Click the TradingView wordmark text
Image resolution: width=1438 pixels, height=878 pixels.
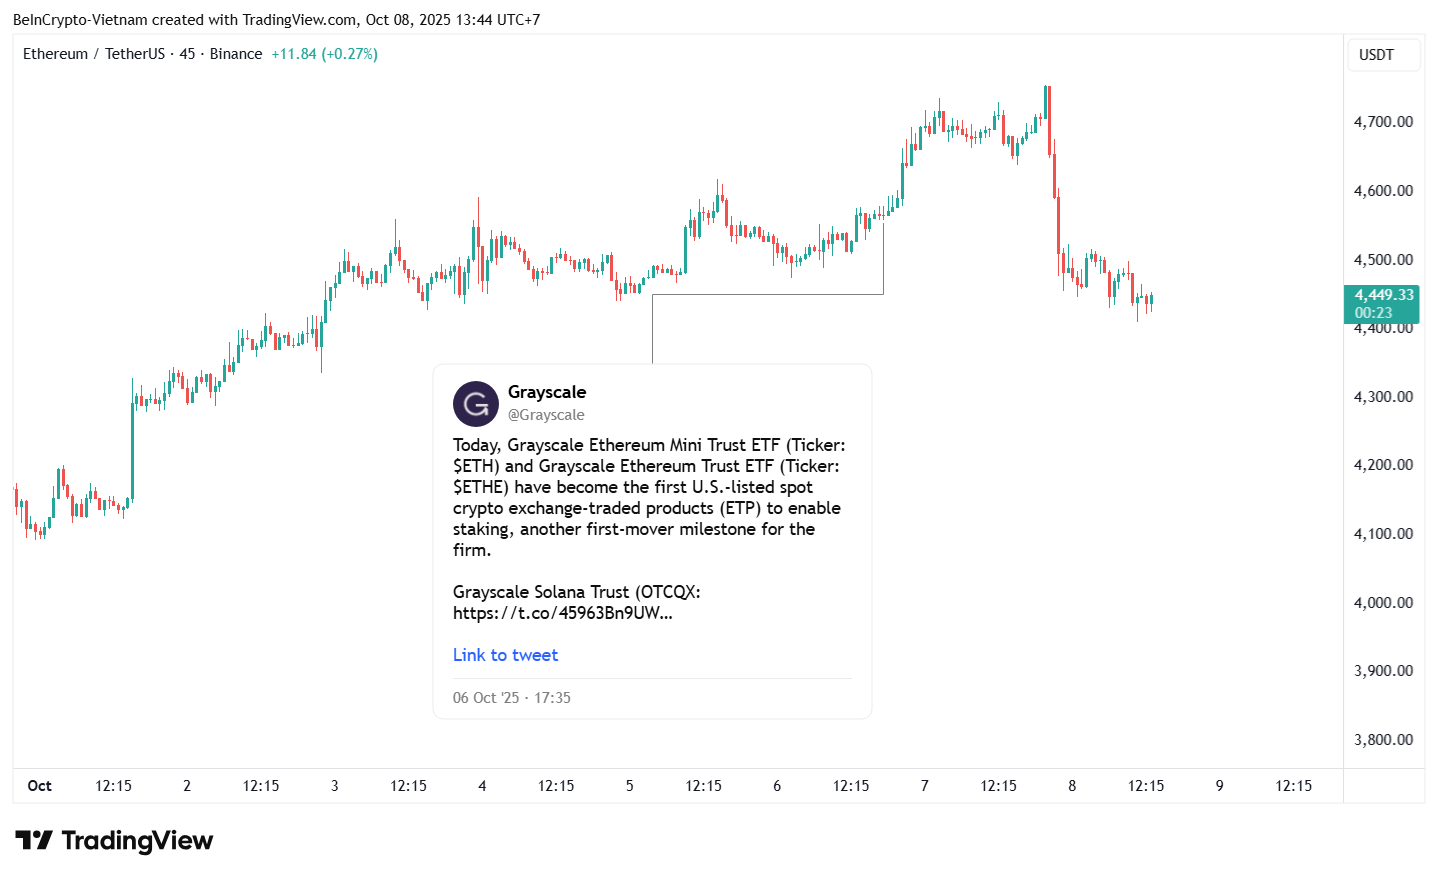coord(137,840)
